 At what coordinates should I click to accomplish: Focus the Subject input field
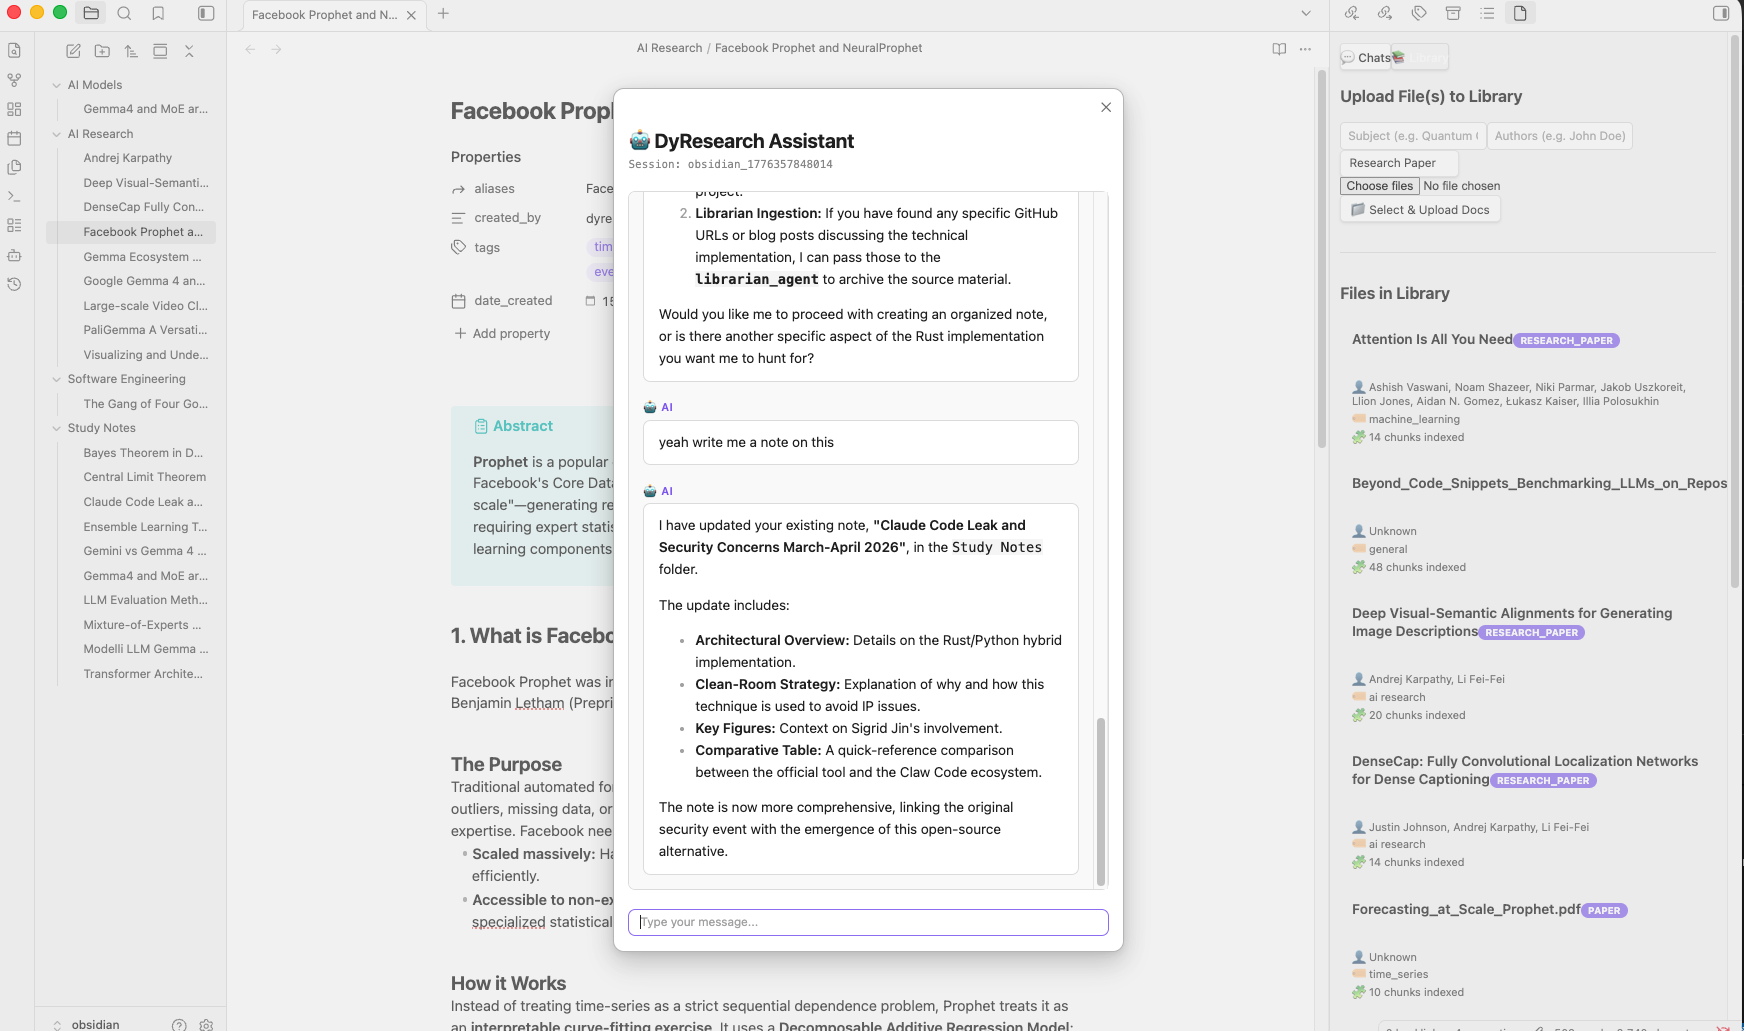[1412, 136]
